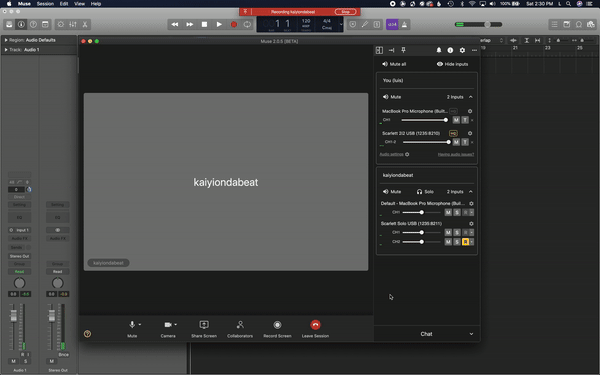Toggle the metronome icon
The width and height of the screenshot is (600, 375).
click(x=404, y=24)
